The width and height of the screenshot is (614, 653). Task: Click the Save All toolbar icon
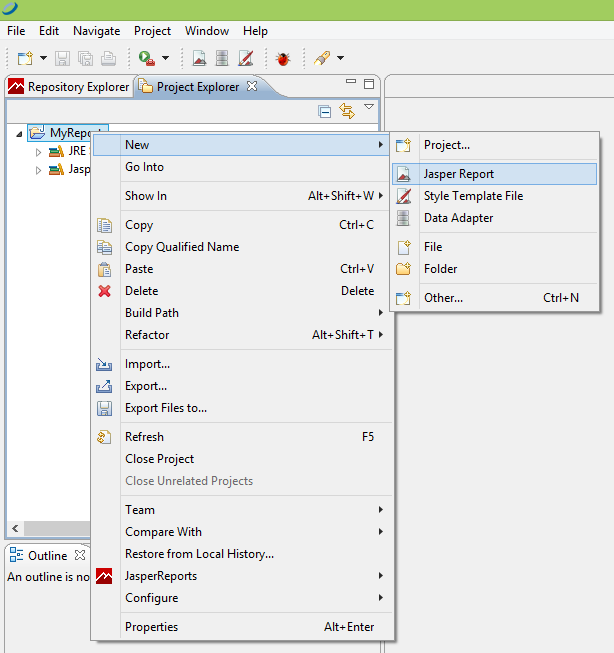pyautogui.click(x=85, y=58)
